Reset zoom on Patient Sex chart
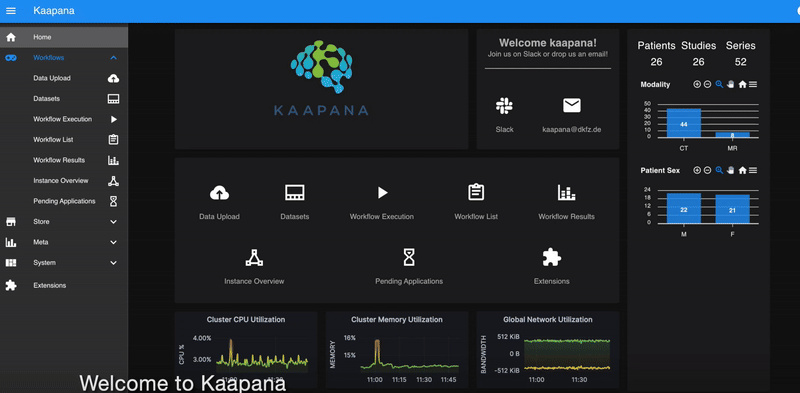The width and height of the screenshot is (800, 393). click(x=742, y=170)
